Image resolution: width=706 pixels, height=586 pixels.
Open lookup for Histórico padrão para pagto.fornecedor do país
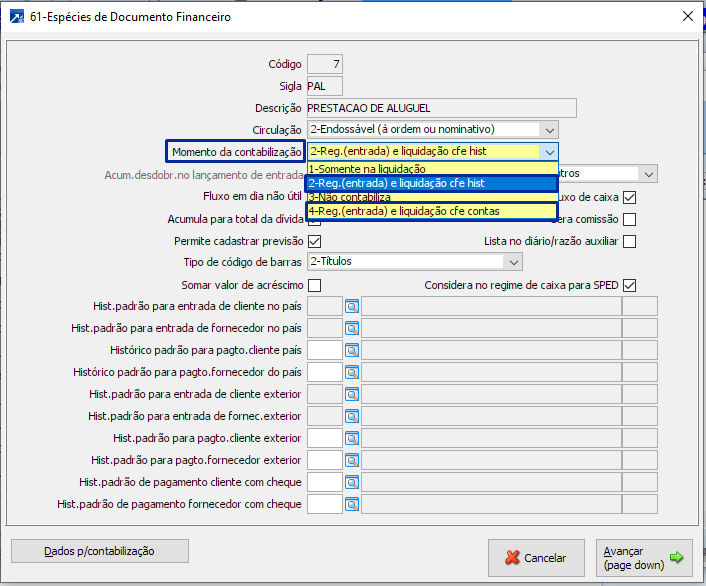pos(352,372)
